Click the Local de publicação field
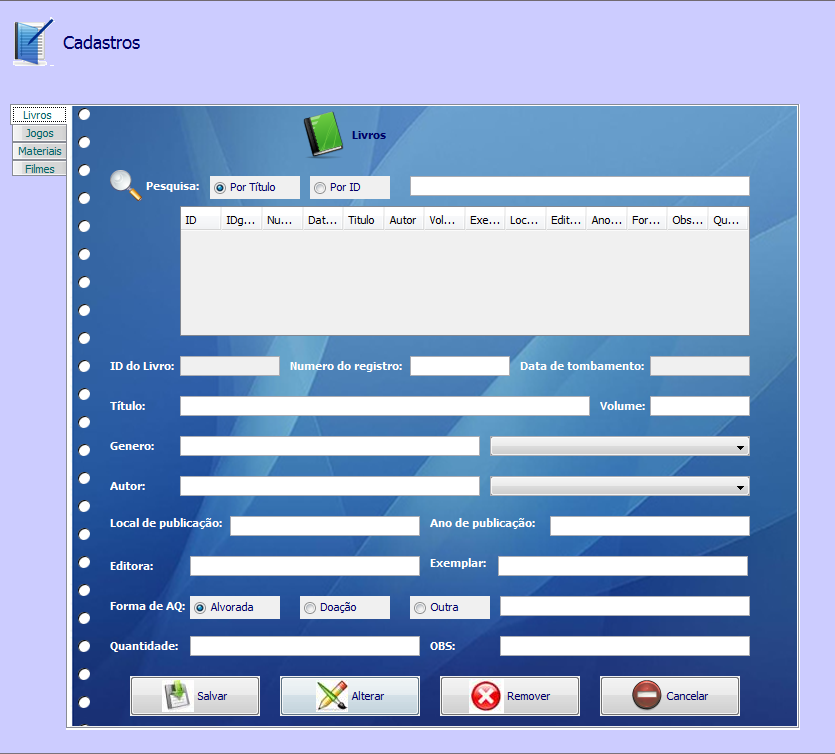 [325, 526]
